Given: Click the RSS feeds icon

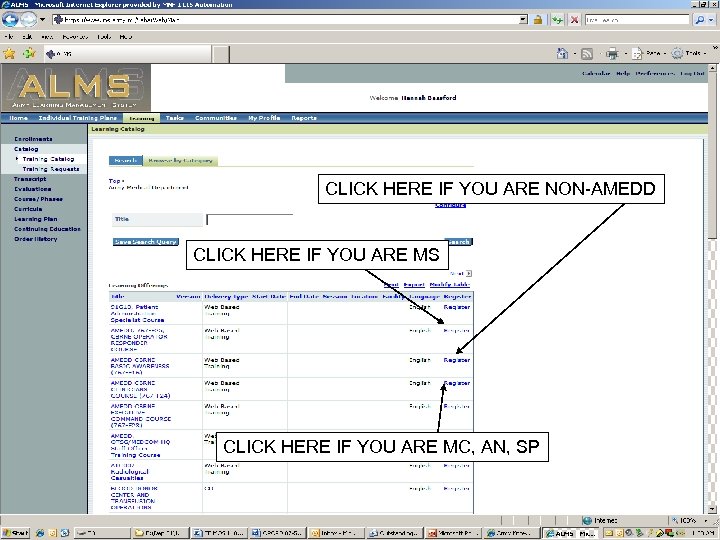Looking at the screenshot, I should coord(587,54).
